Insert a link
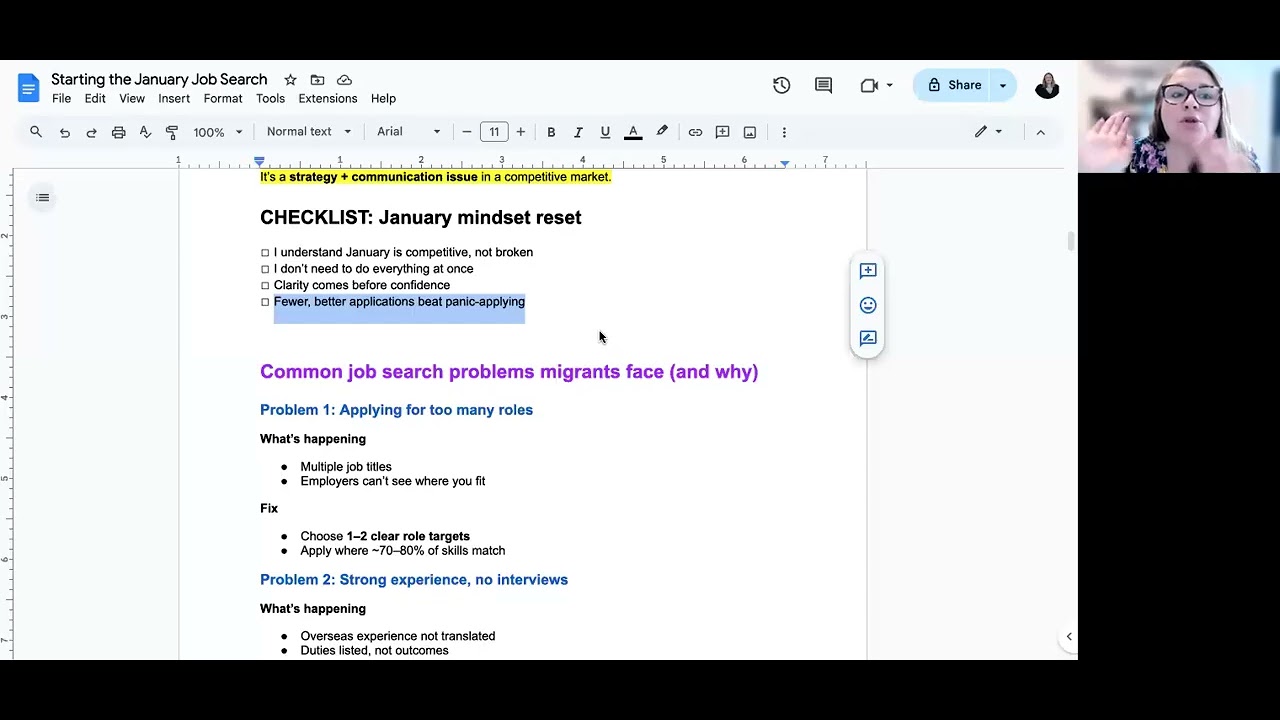Screen dimensions: 1280x720 pos(695,132)
